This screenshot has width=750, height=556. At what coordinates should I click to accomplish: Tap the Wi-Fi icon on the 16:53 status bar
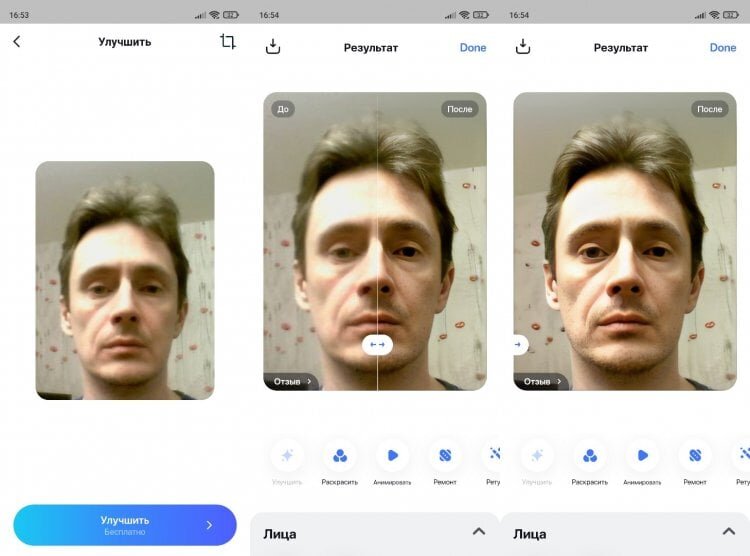pos(215,15)
